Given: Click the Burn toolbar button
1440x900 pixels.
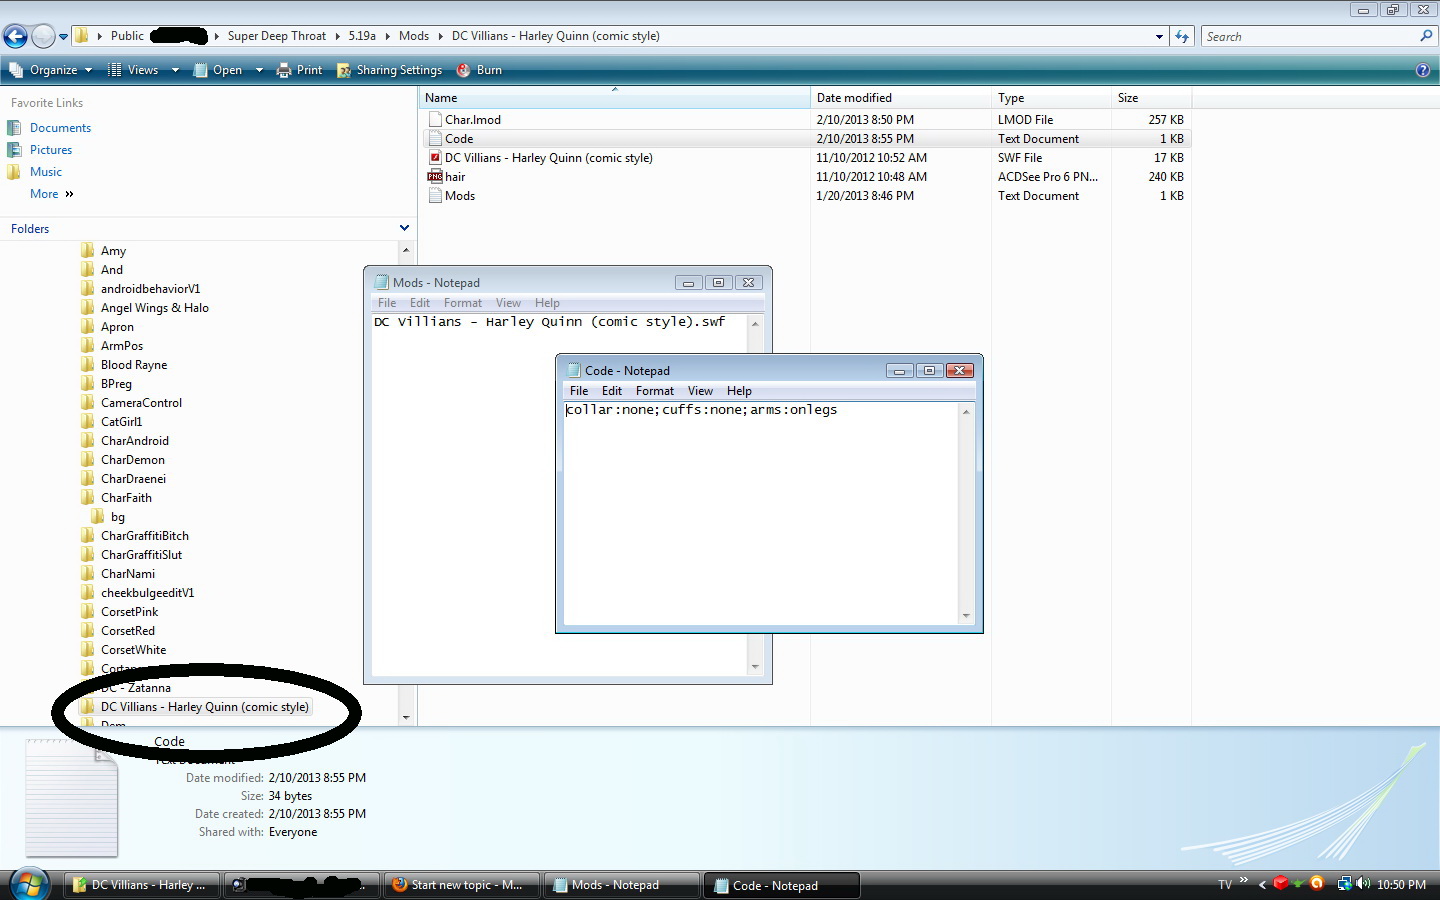Looking at the screenshot, I should click(x=479, y=70).
